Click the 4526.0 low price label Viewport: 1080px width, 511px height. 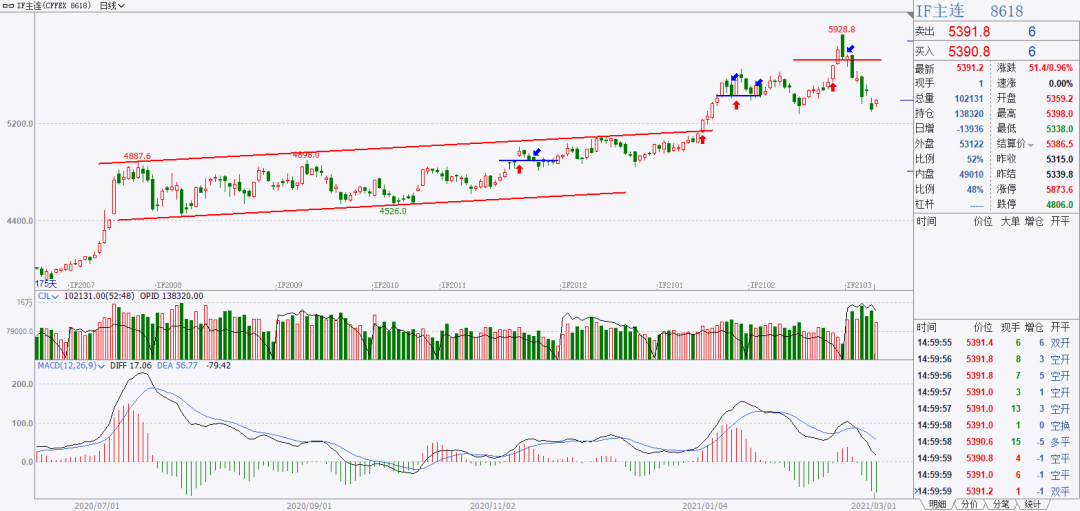coord(393,211)
